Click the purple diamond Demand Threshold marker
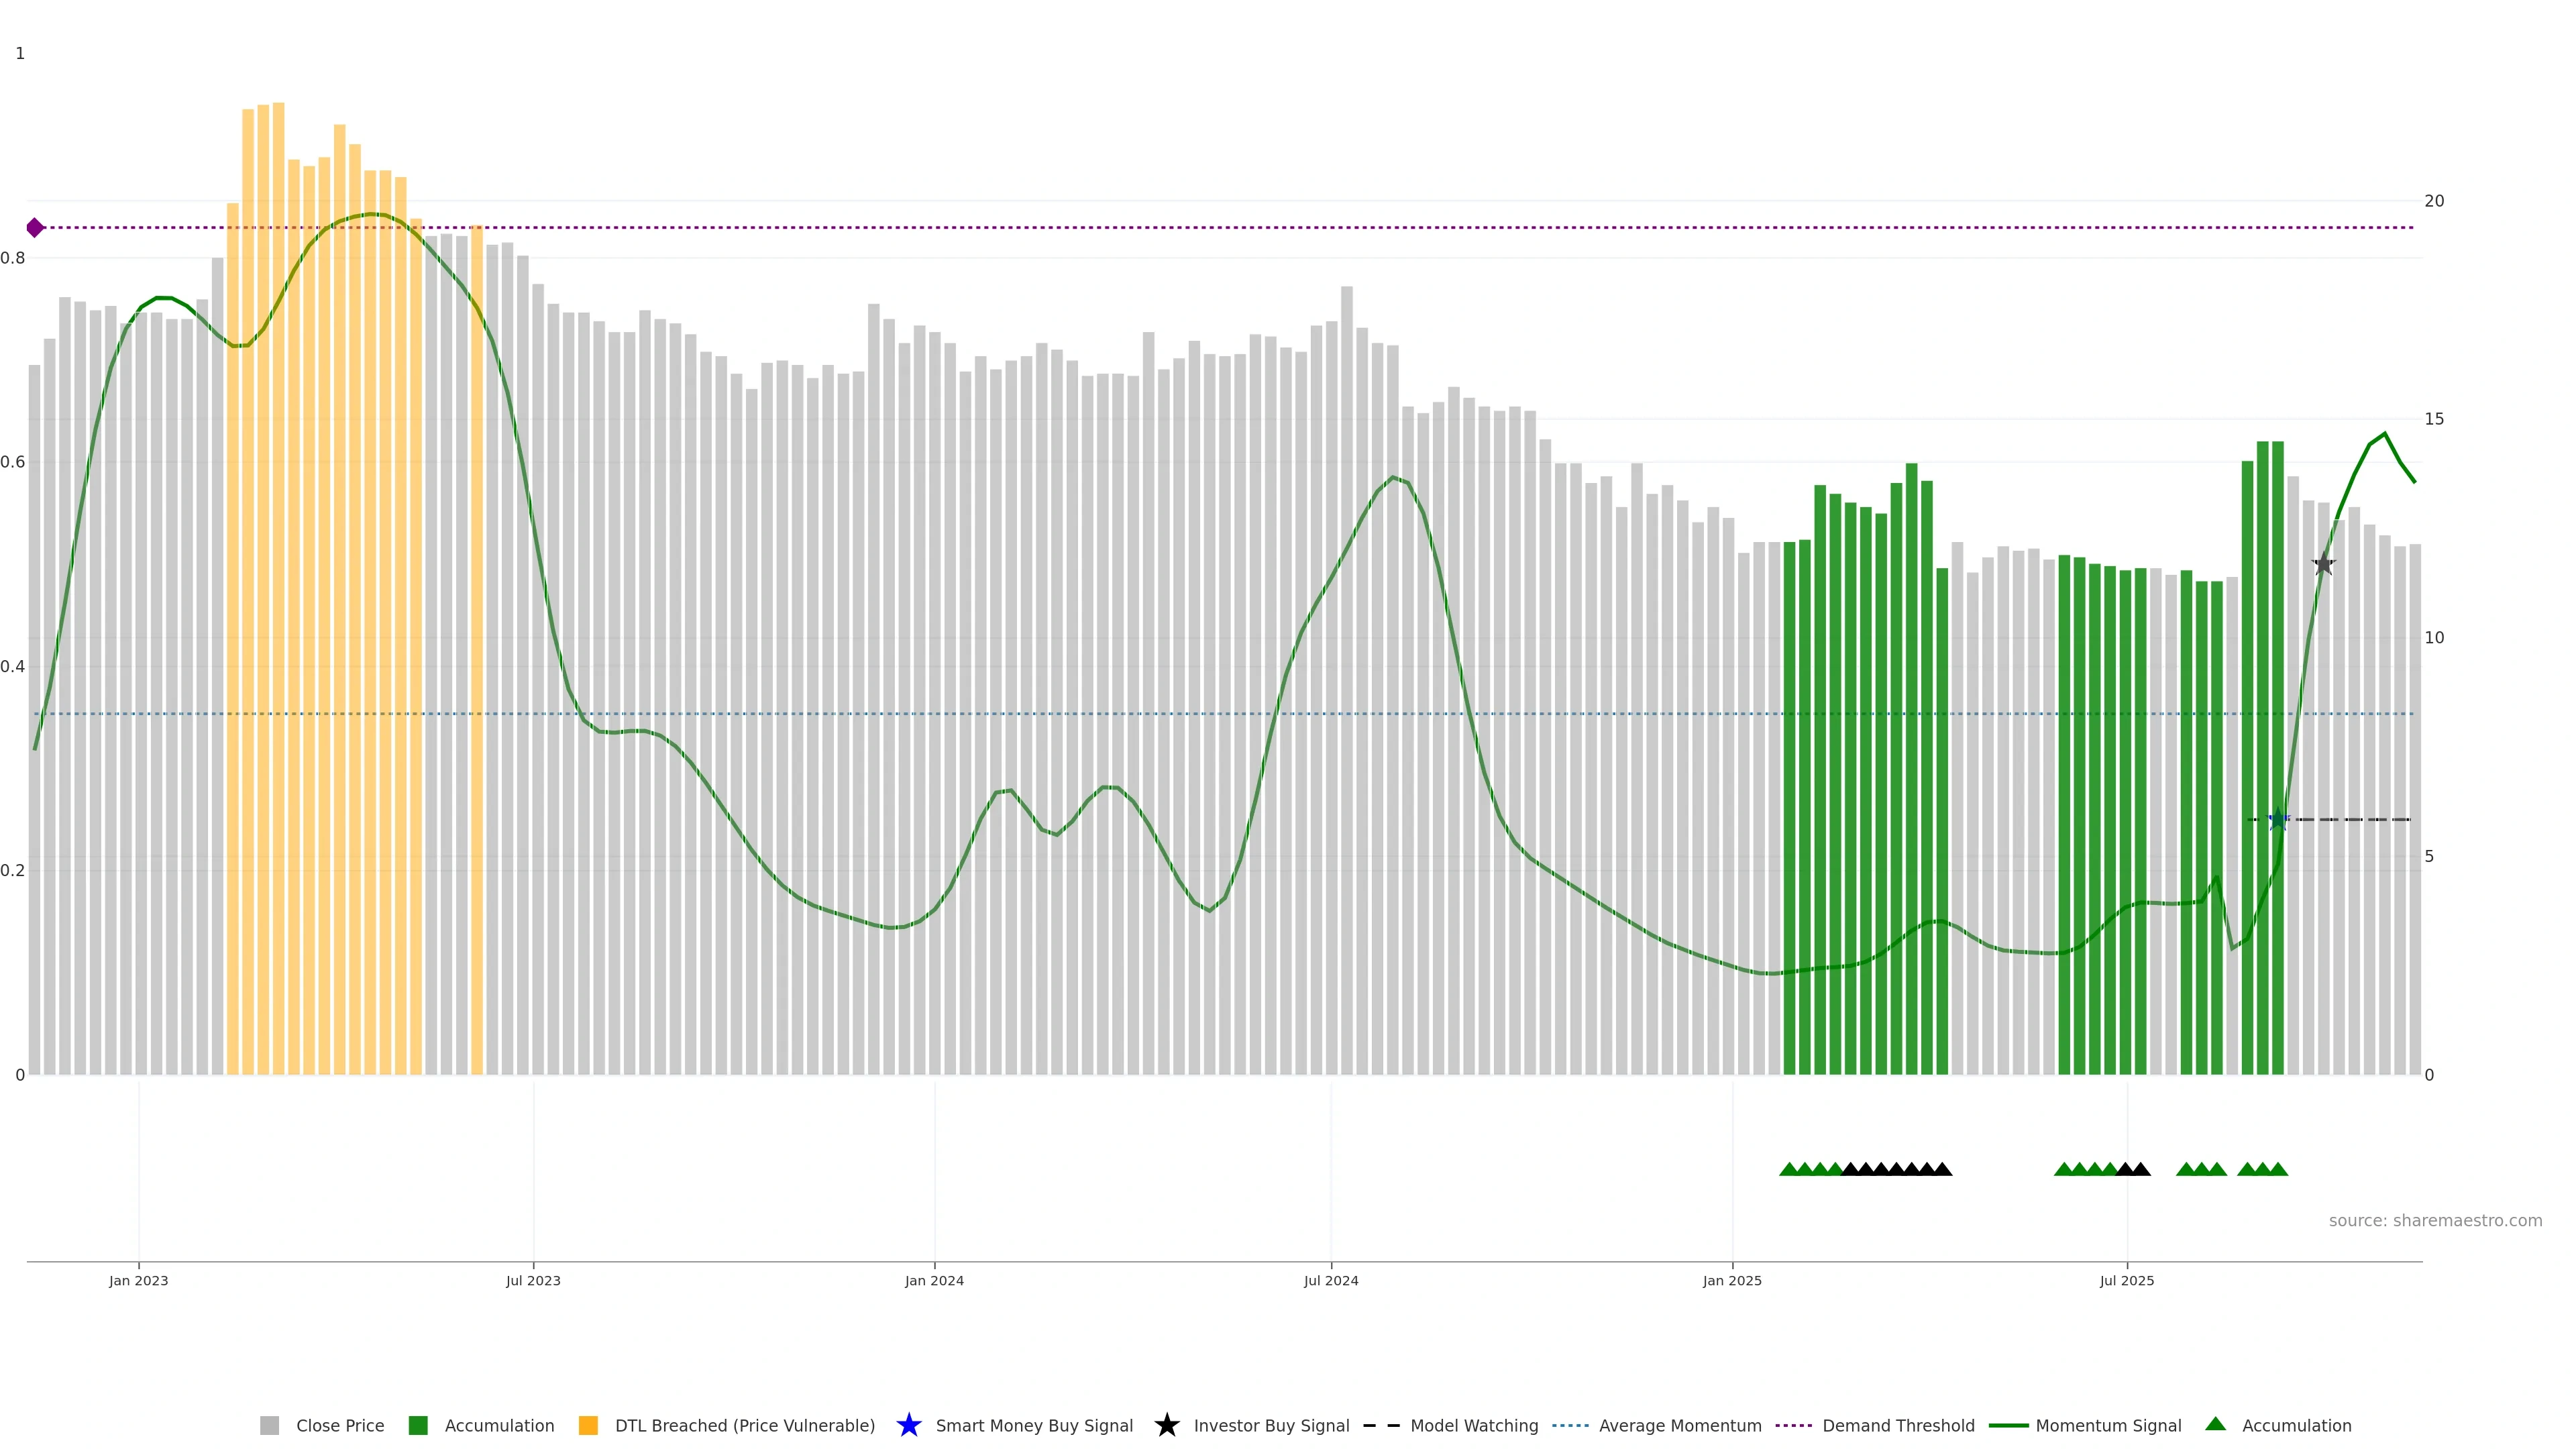 tap(35, 228)
